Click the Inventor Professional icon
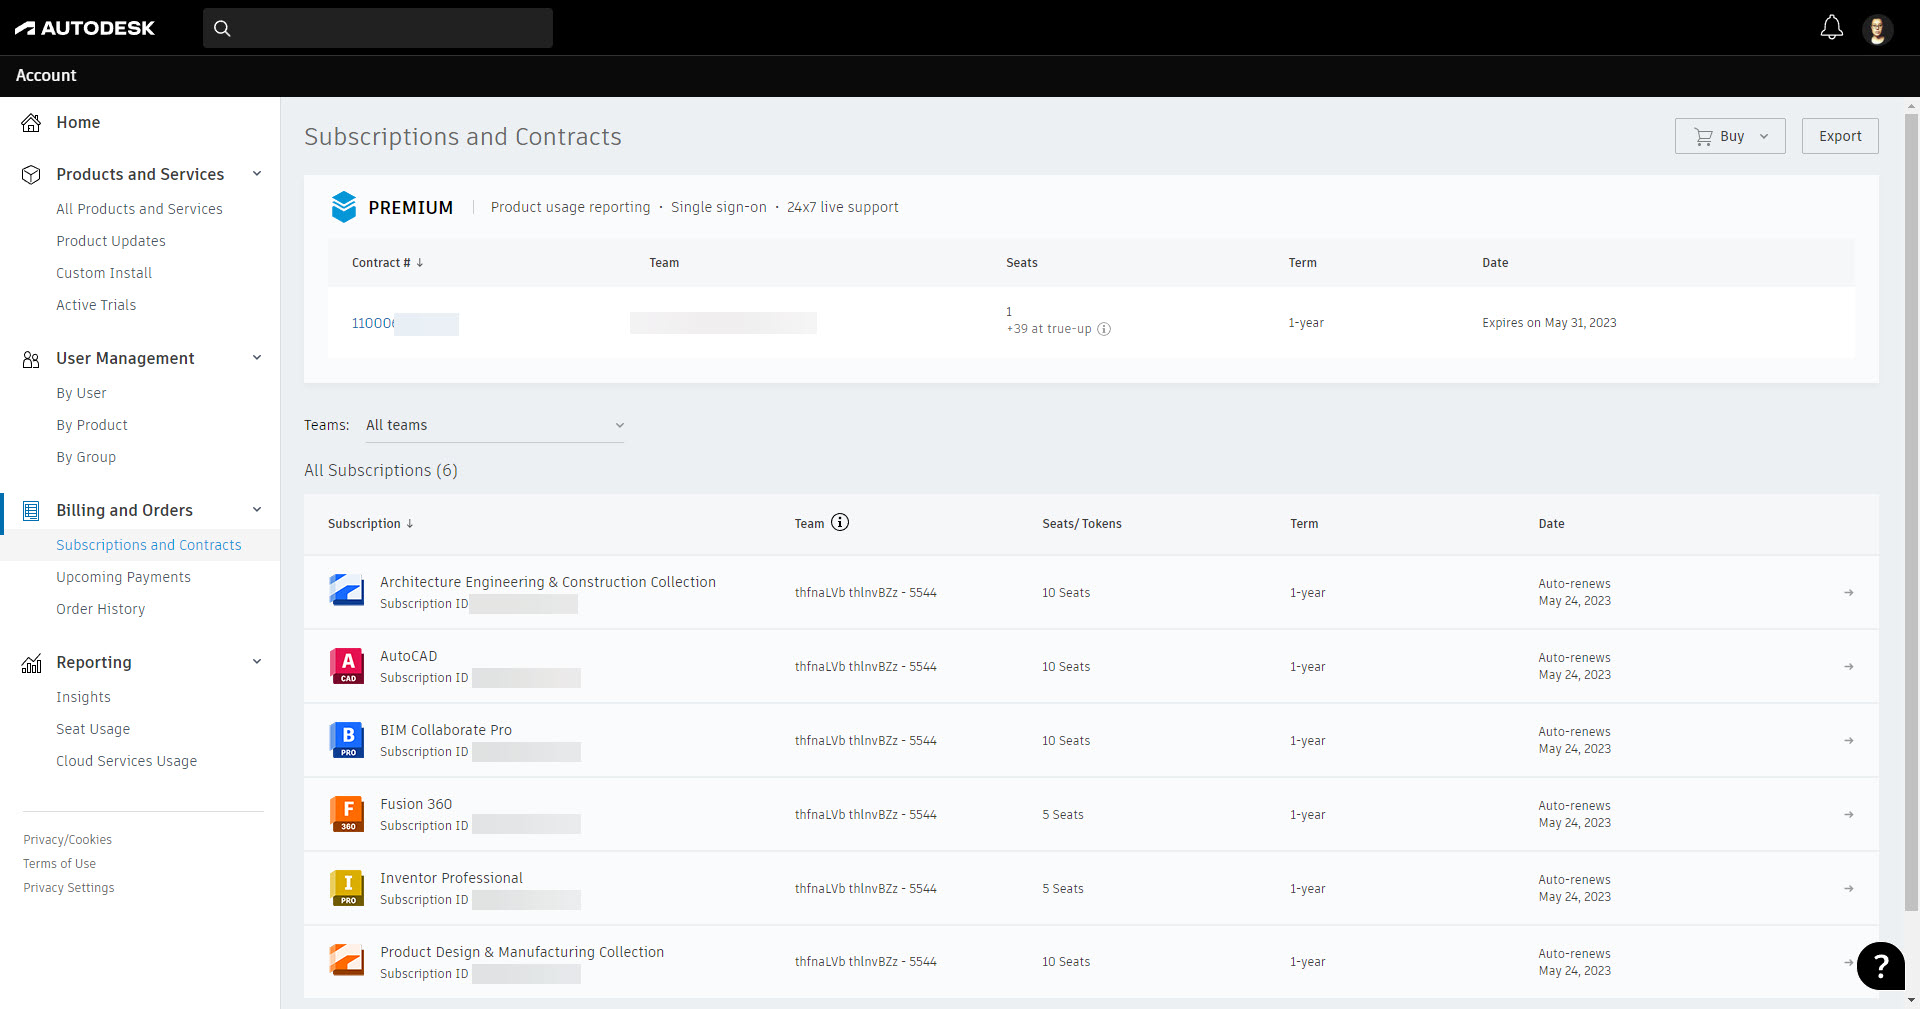 (x=347, y=887)
